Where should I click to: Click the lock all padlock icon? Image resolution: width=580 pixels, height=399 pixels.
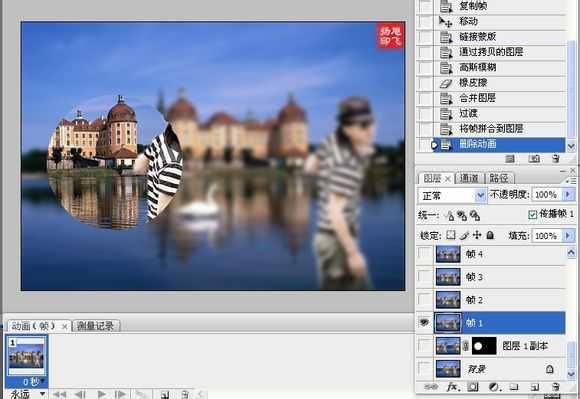pyautogui.click(x=490, y=235)
